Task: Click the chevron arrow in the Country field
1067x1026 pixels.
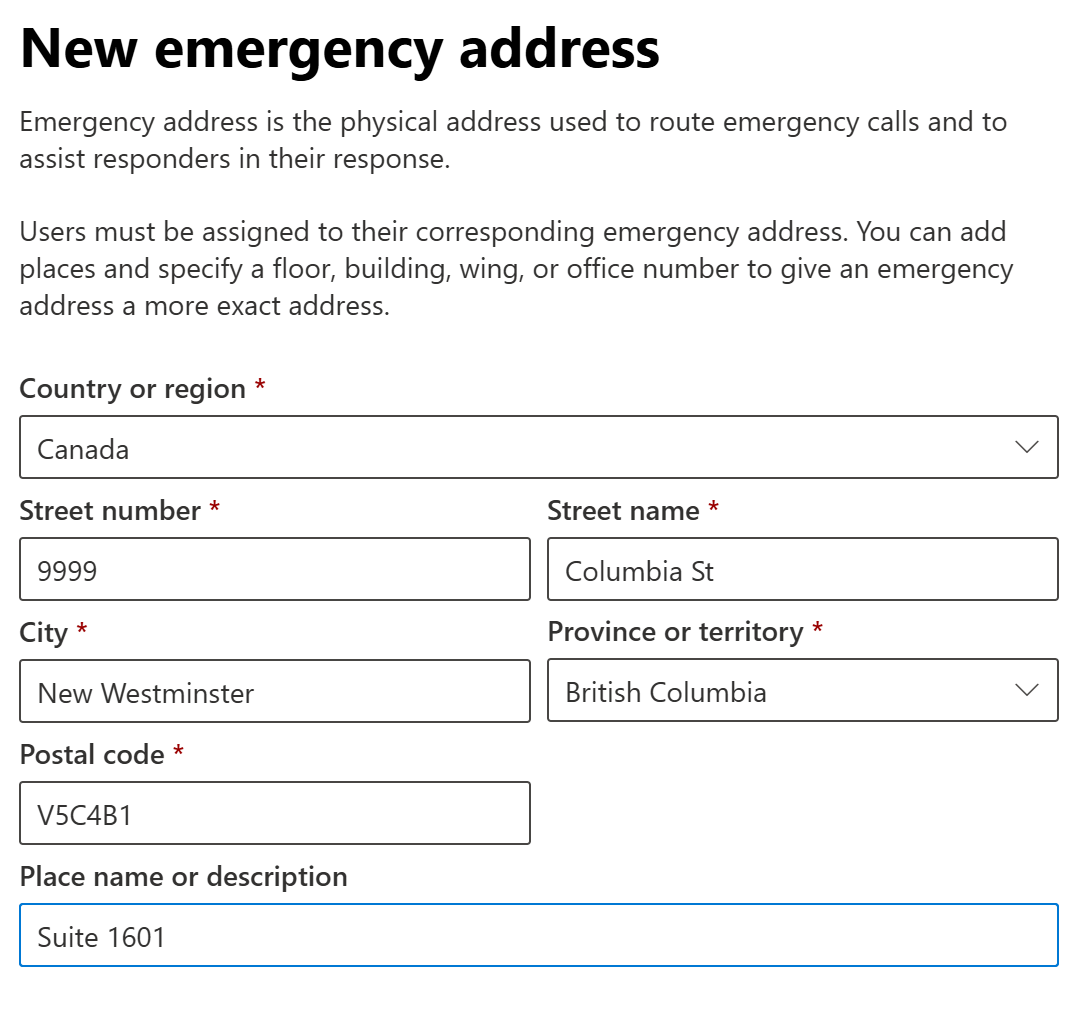Action: click(x=1026, y=448)
